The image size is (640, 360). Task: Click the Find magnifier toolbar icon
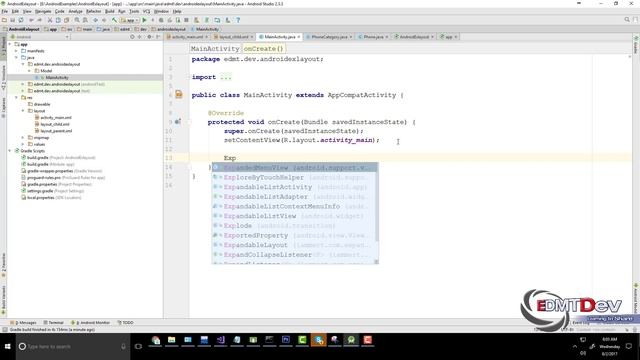77,20
